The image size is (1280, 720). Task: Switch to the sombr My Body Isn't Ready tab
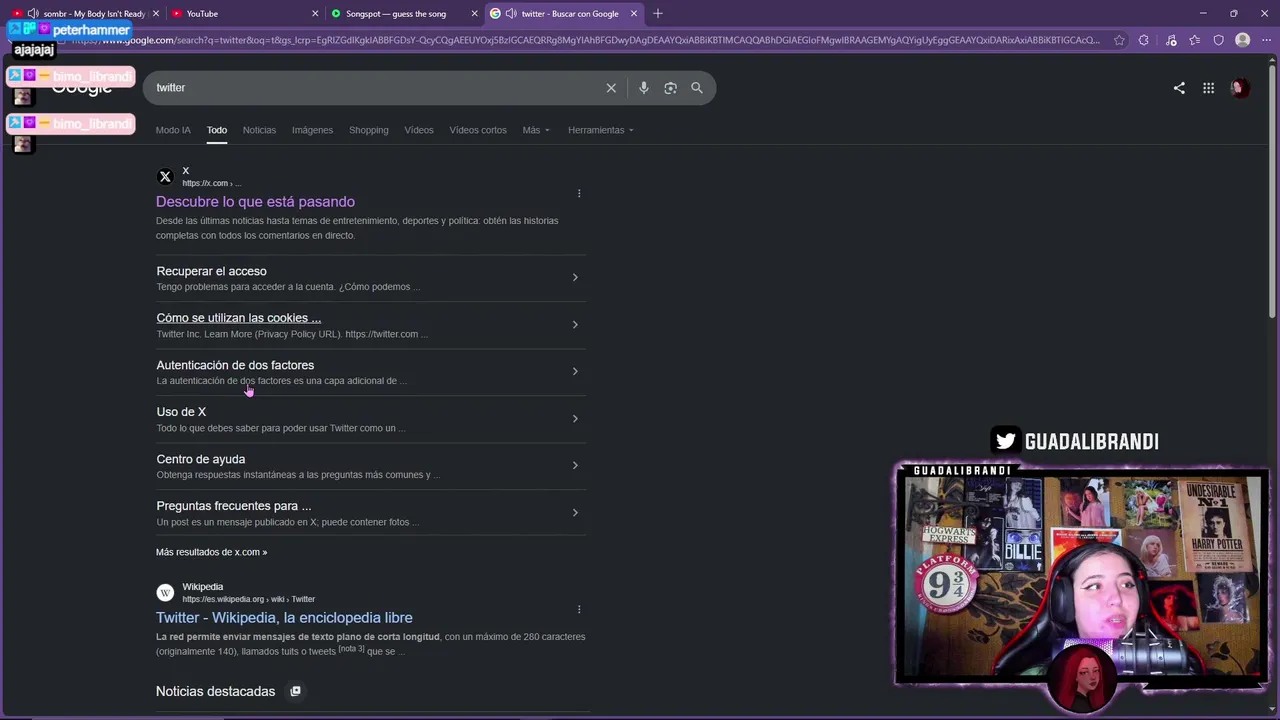point(84,14)
